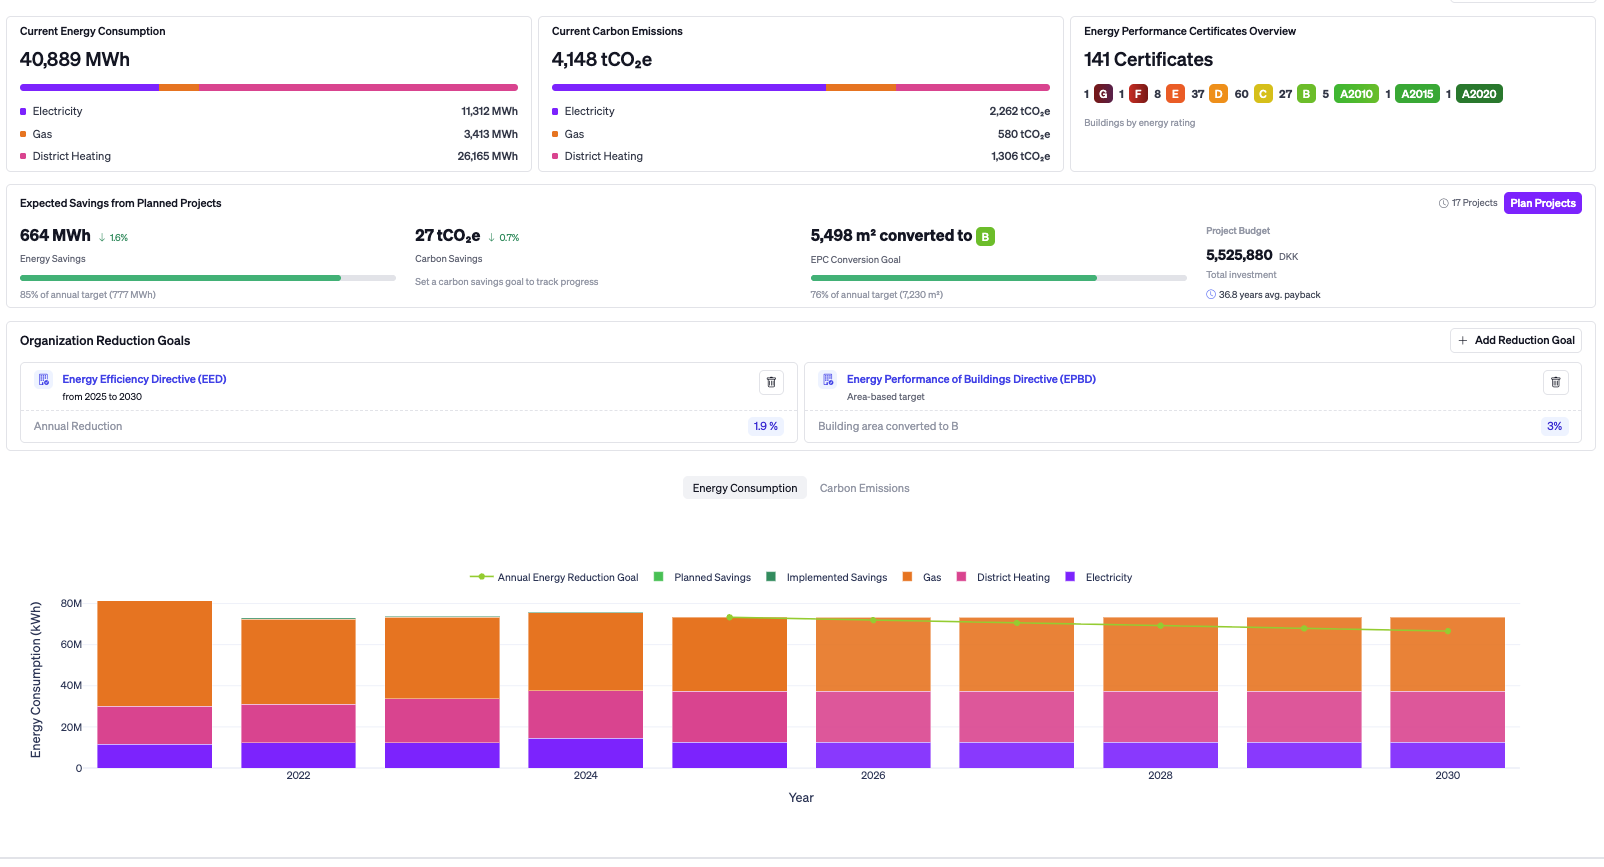Click the green B badge in EPC conversion

click(985, 237)
